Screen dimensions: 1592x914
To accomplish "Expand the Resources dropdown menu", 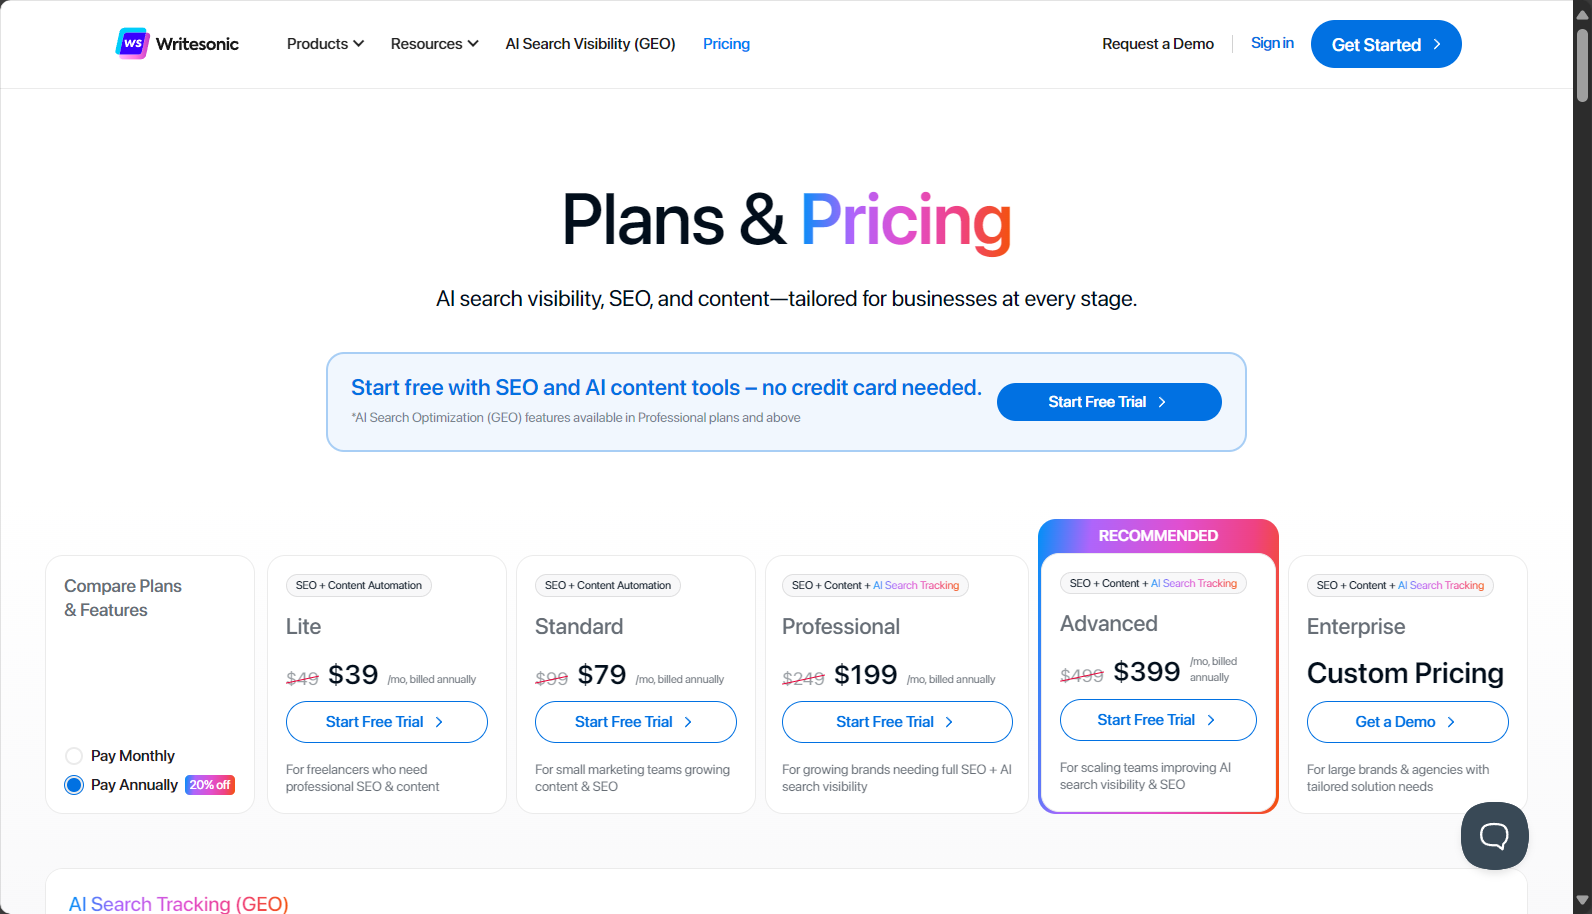I will tap(434, 44).
